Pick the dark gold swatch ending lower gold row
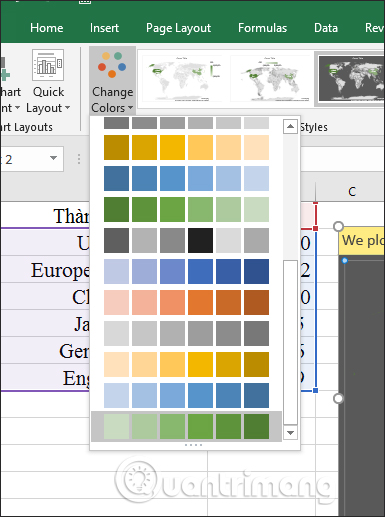This screenshot has width=385, height=517. [x=256, y=364]
